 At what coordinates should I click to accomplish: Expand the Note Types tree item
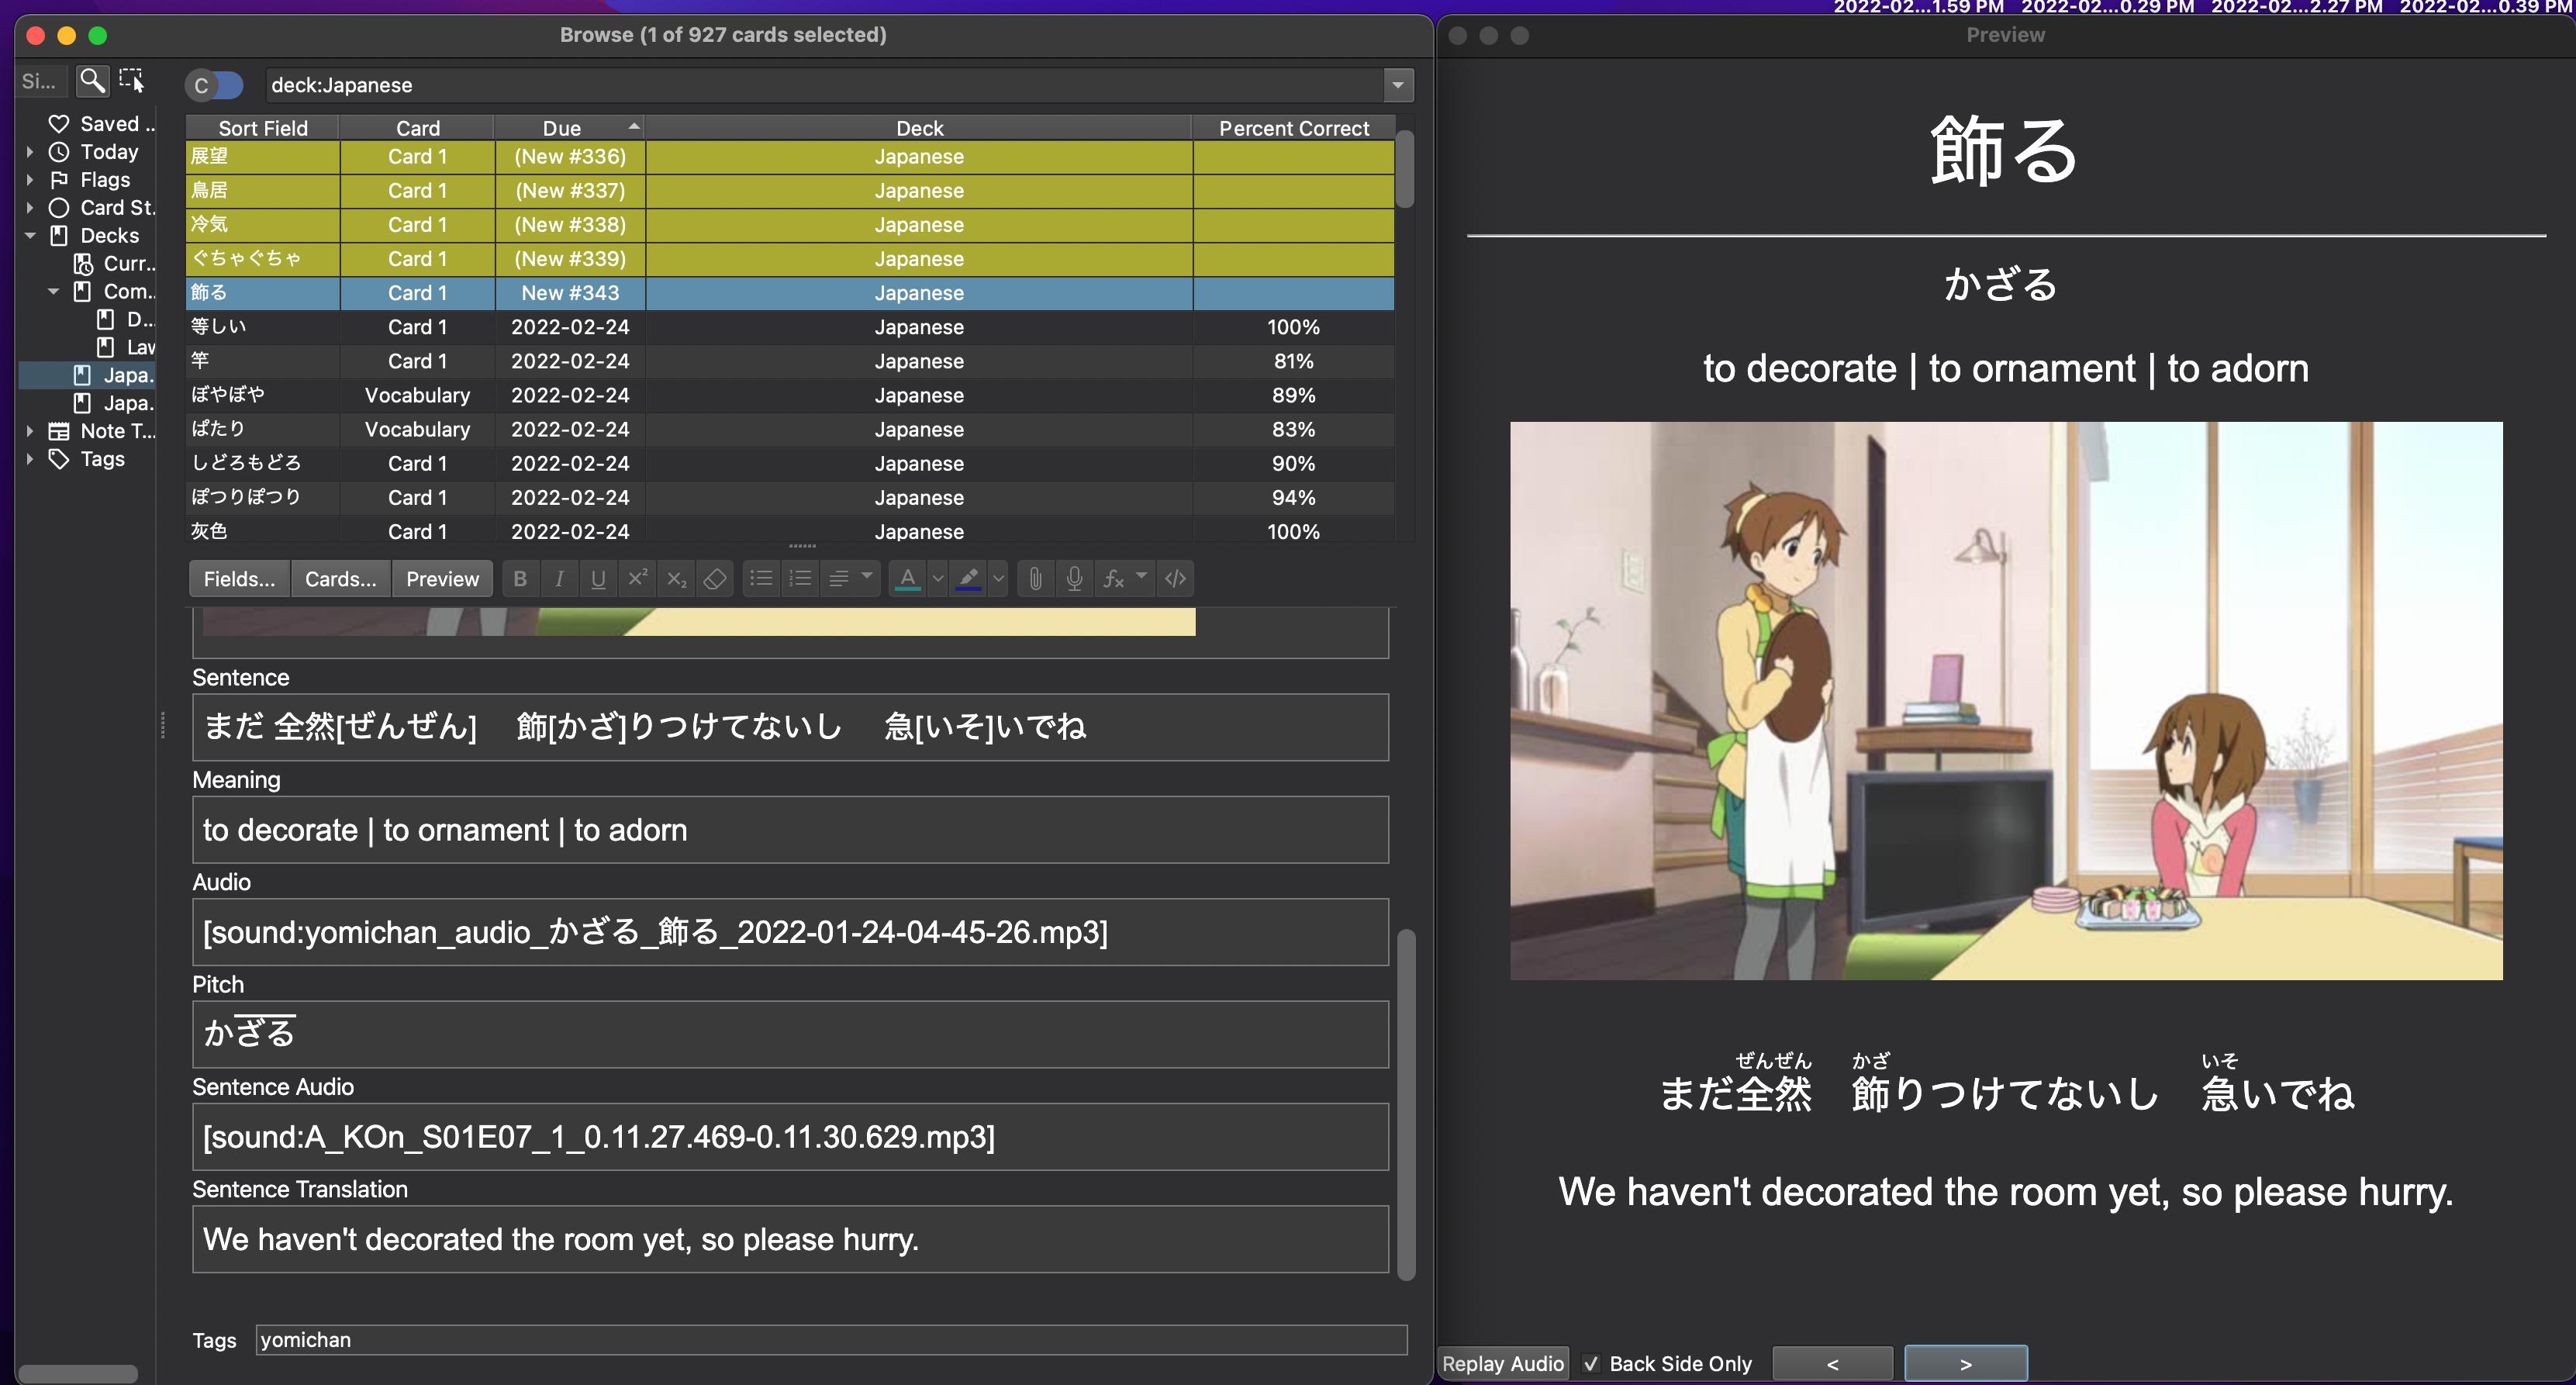click(29, 431)
